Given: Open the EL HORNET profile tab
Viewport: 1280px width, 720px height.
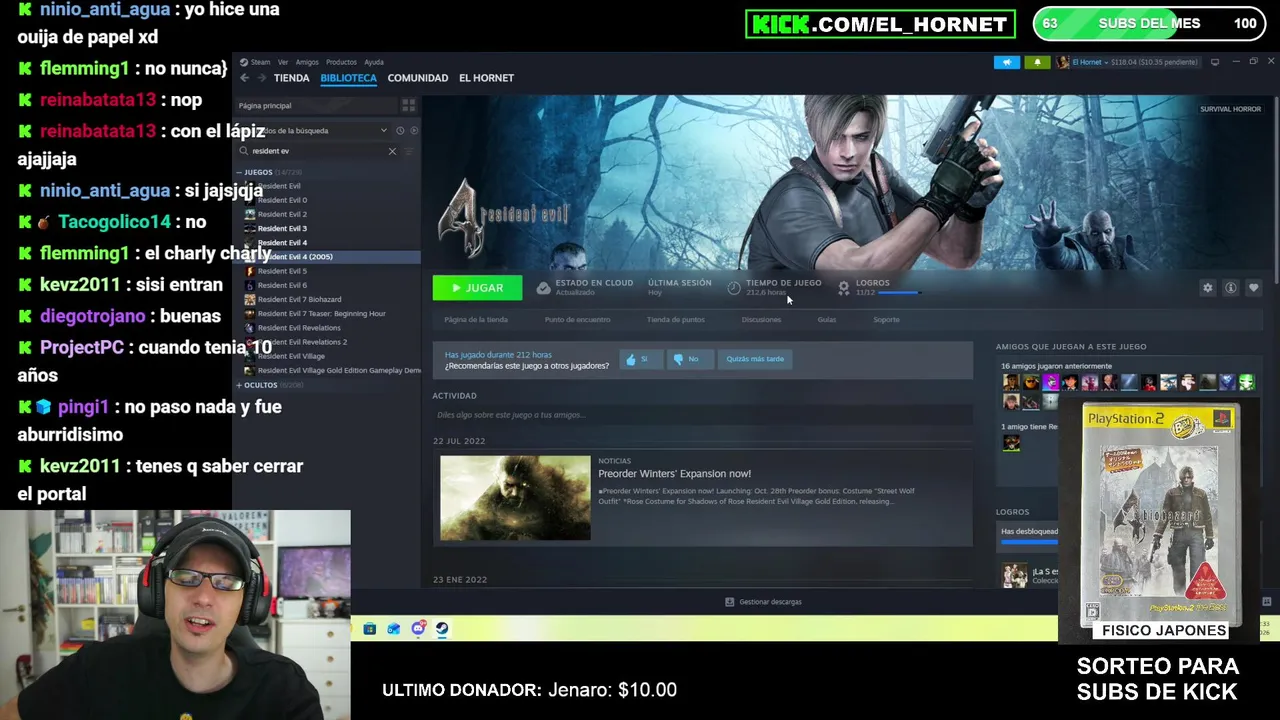Looking at the screenshot, I should [x=486, y=78].
